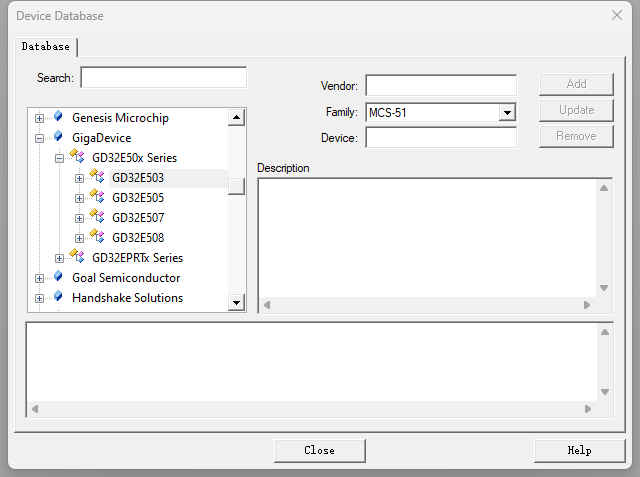Click the device tree scroll down arrow
Viewport: 640px width, 477px height.
point(236,303)
